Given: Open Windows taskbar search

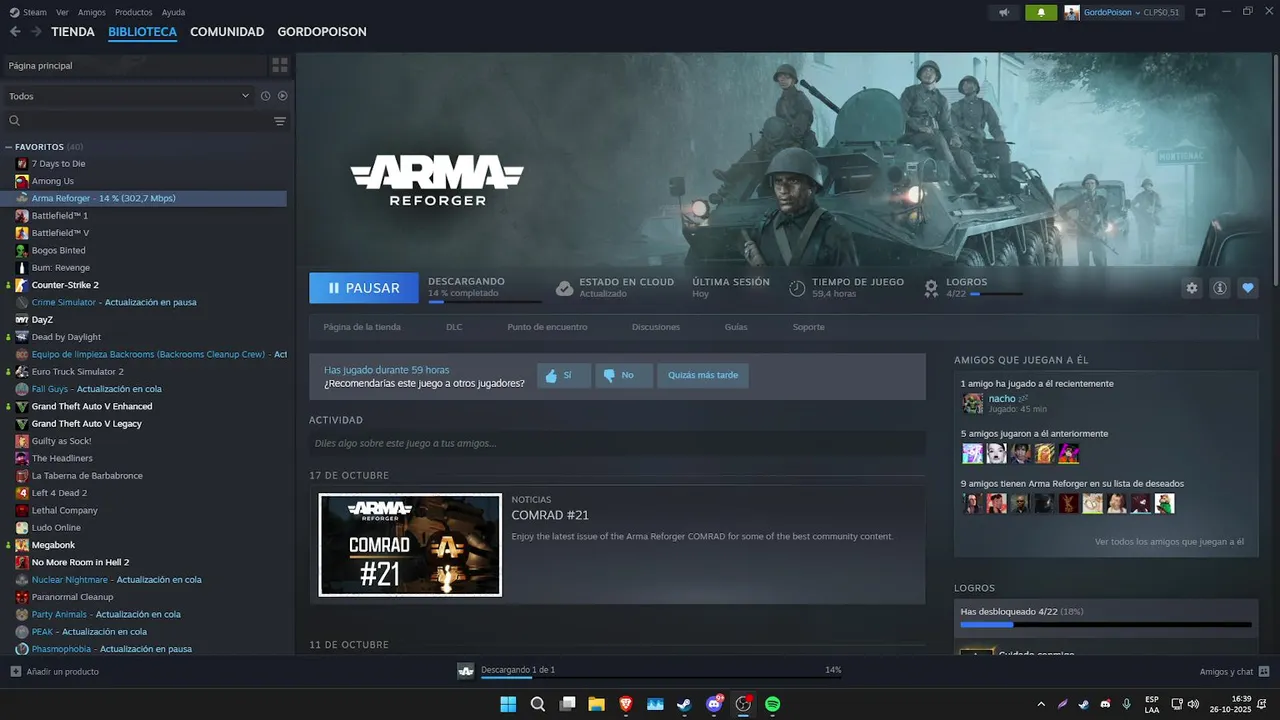Looking at the screenshot, I should tap(537, 704).
